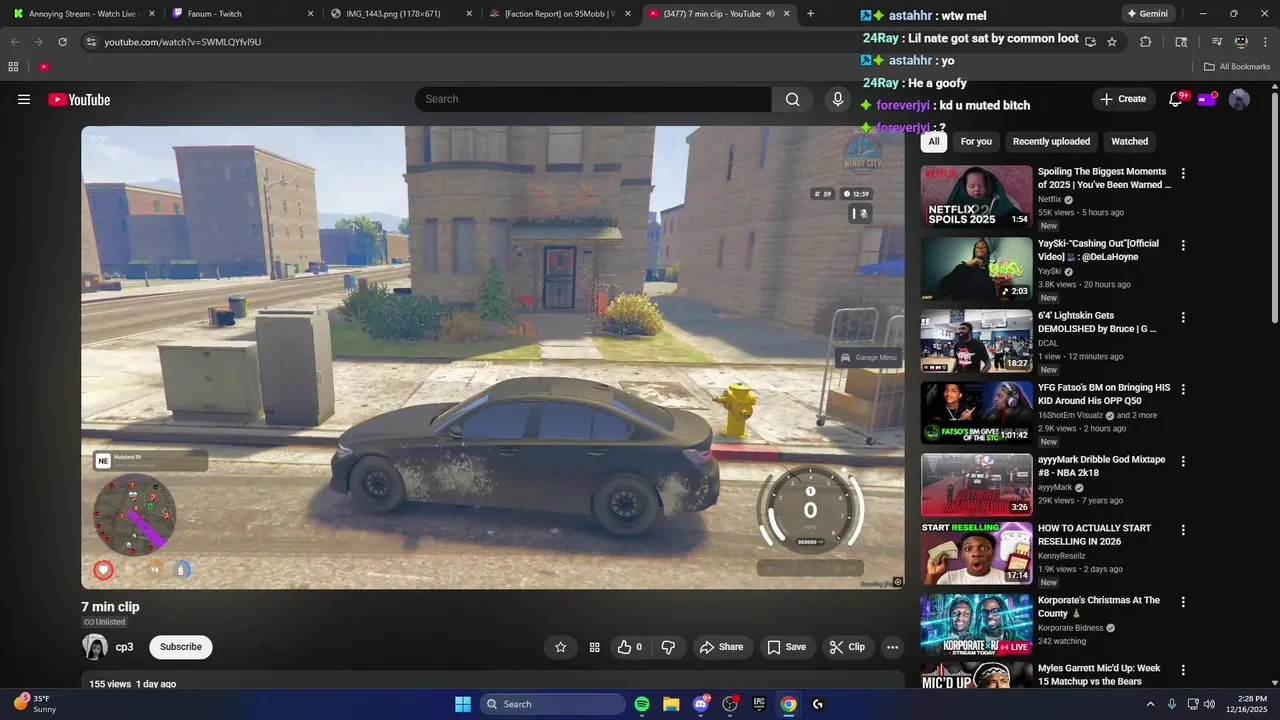Open the Gemini button in Chrome

pyautogui.click(x=1147, y=14)
